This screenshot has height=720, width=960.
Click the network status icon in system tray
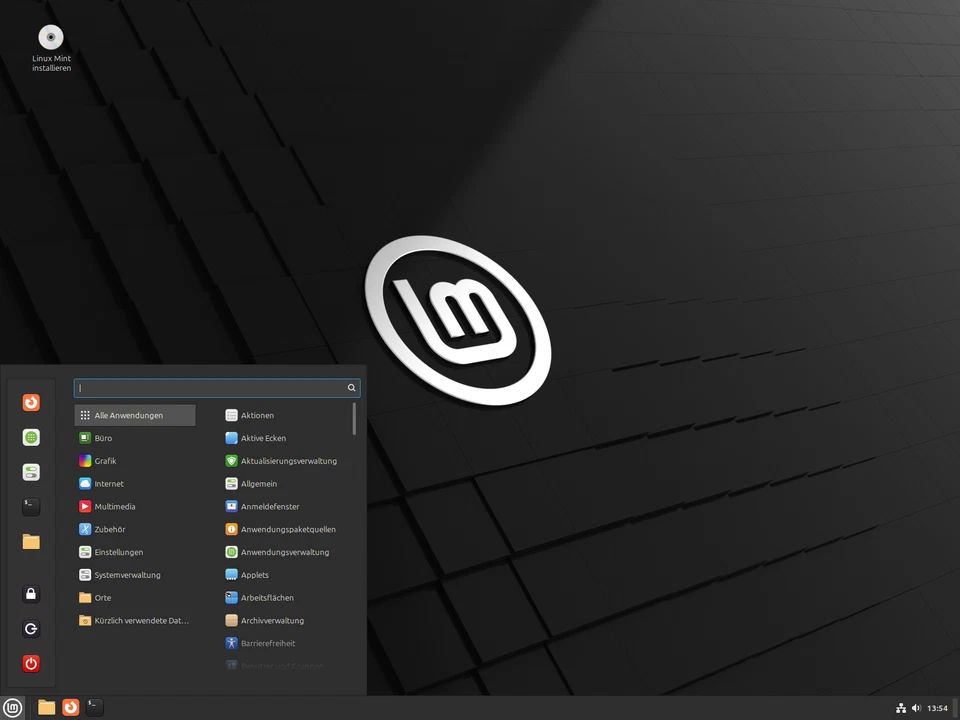[899, 707]
